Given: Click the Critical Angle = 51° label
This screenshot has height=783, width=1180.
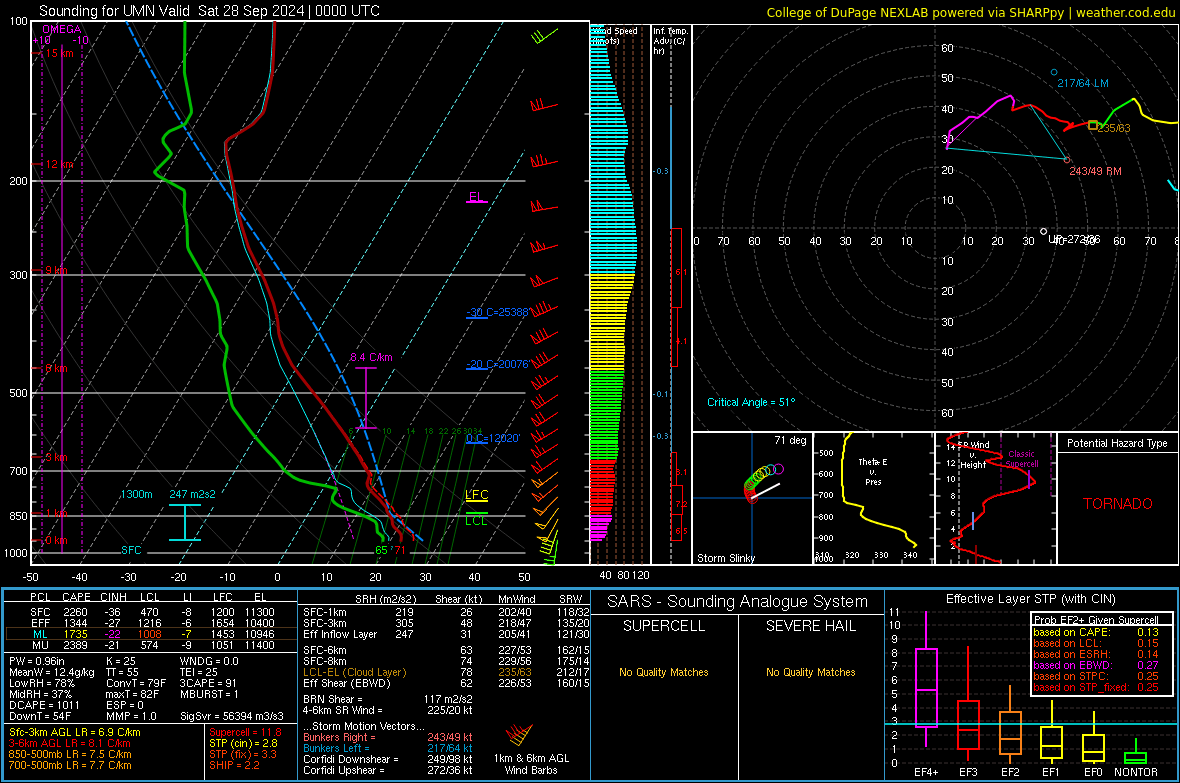Looking at the screenshot, I should pos(750,402).
